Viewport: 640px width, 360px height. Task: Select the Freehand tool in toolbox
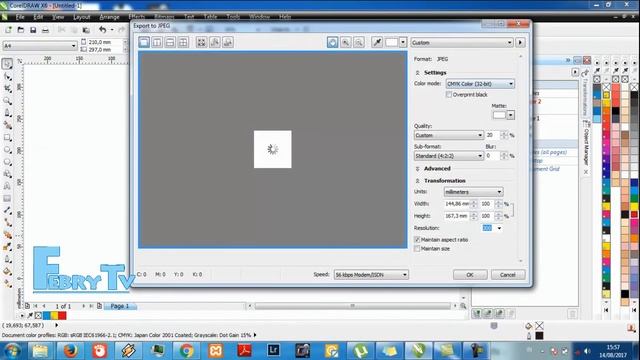coord(7,113)
